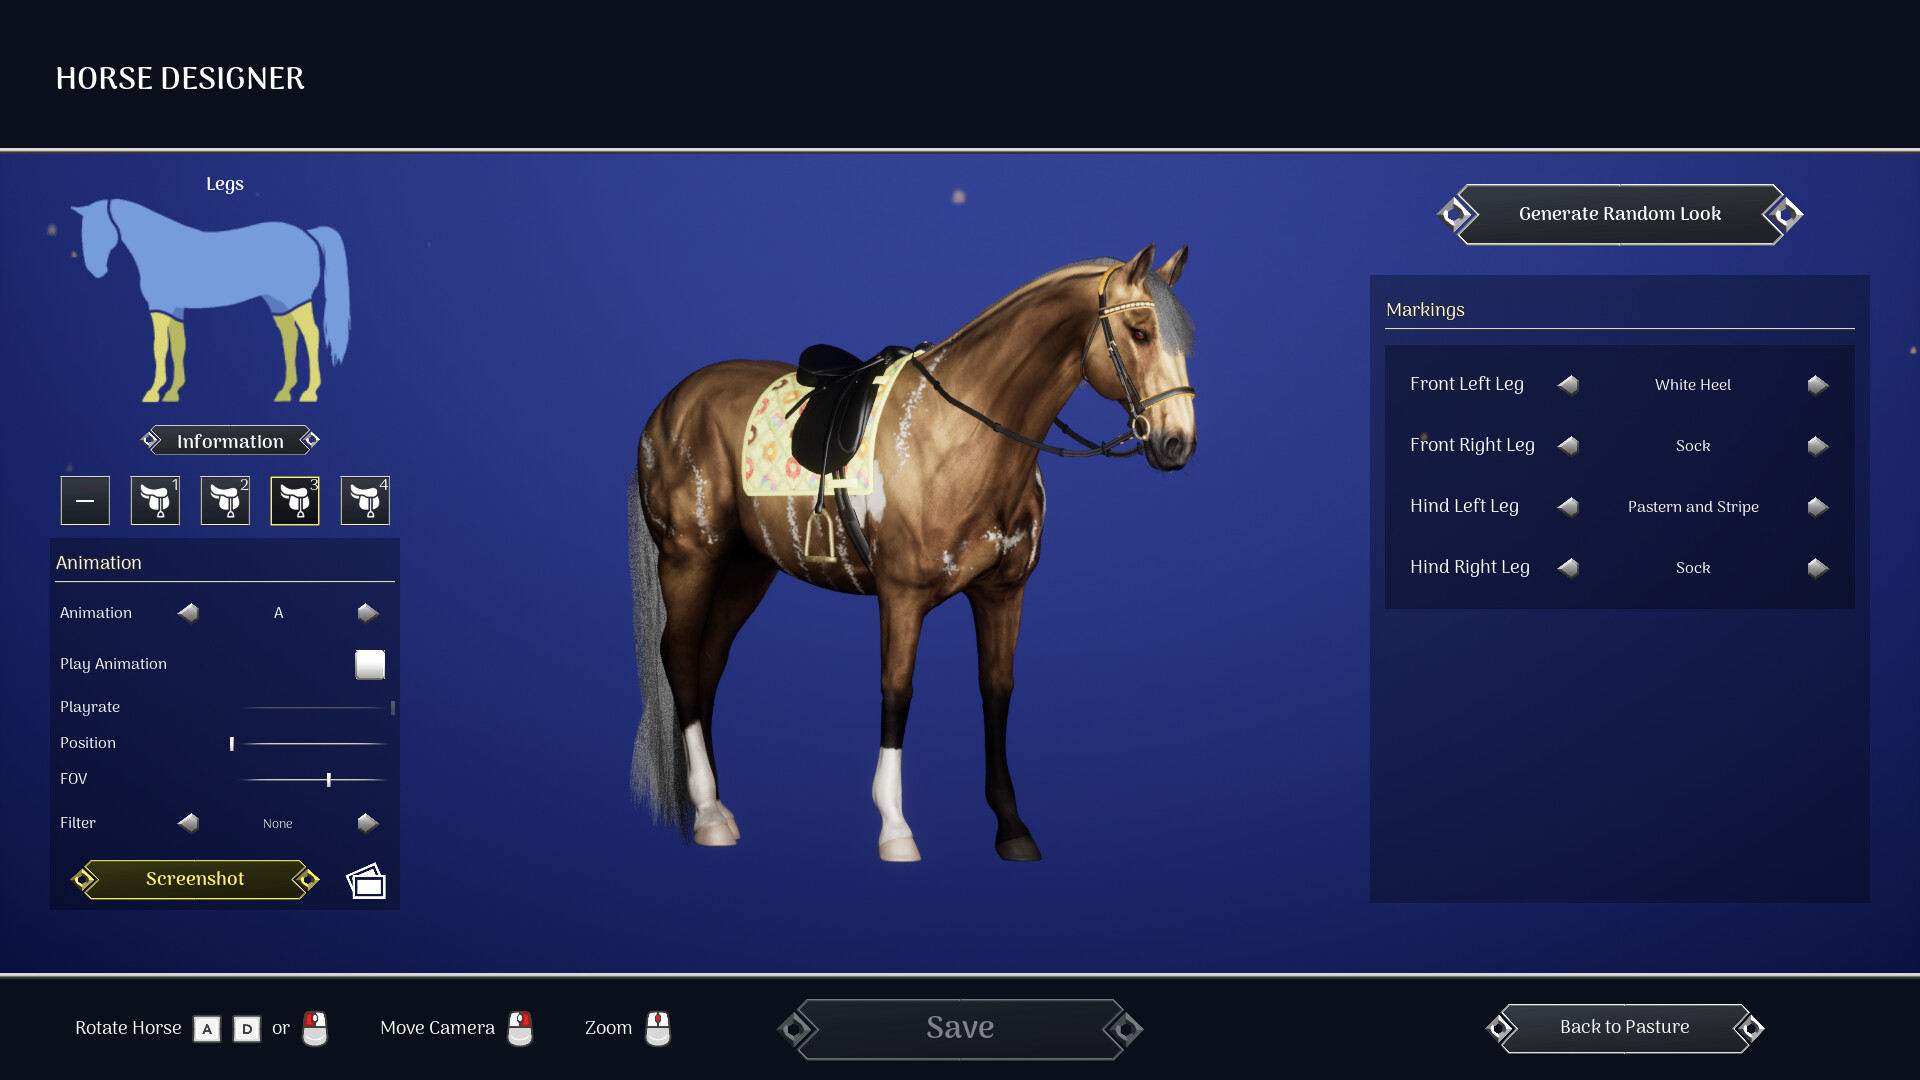
Task: Select tack set 2 saddle icon
Action: (x=225, y=500)
